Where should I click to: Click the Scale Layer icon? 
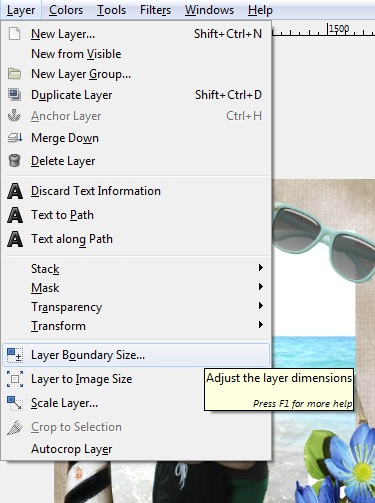(14, 403)
